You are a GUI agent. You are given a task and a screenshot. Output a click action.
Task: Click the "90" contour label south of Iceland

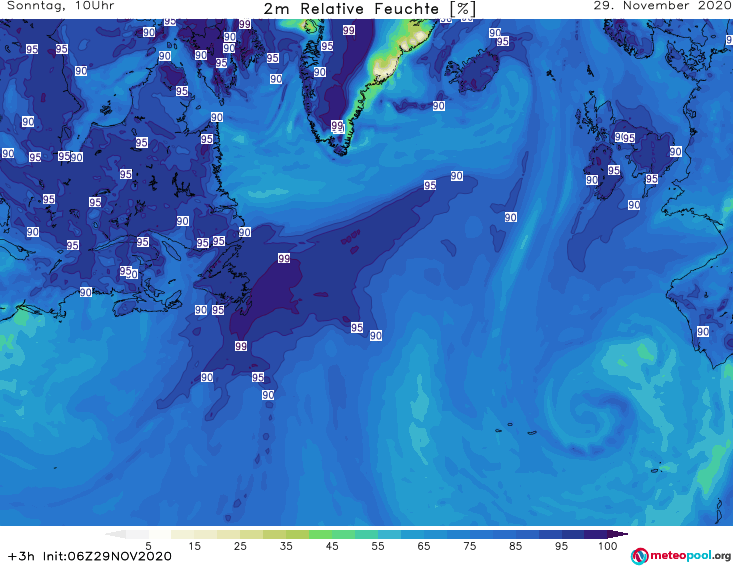click(x=438, y=106)
